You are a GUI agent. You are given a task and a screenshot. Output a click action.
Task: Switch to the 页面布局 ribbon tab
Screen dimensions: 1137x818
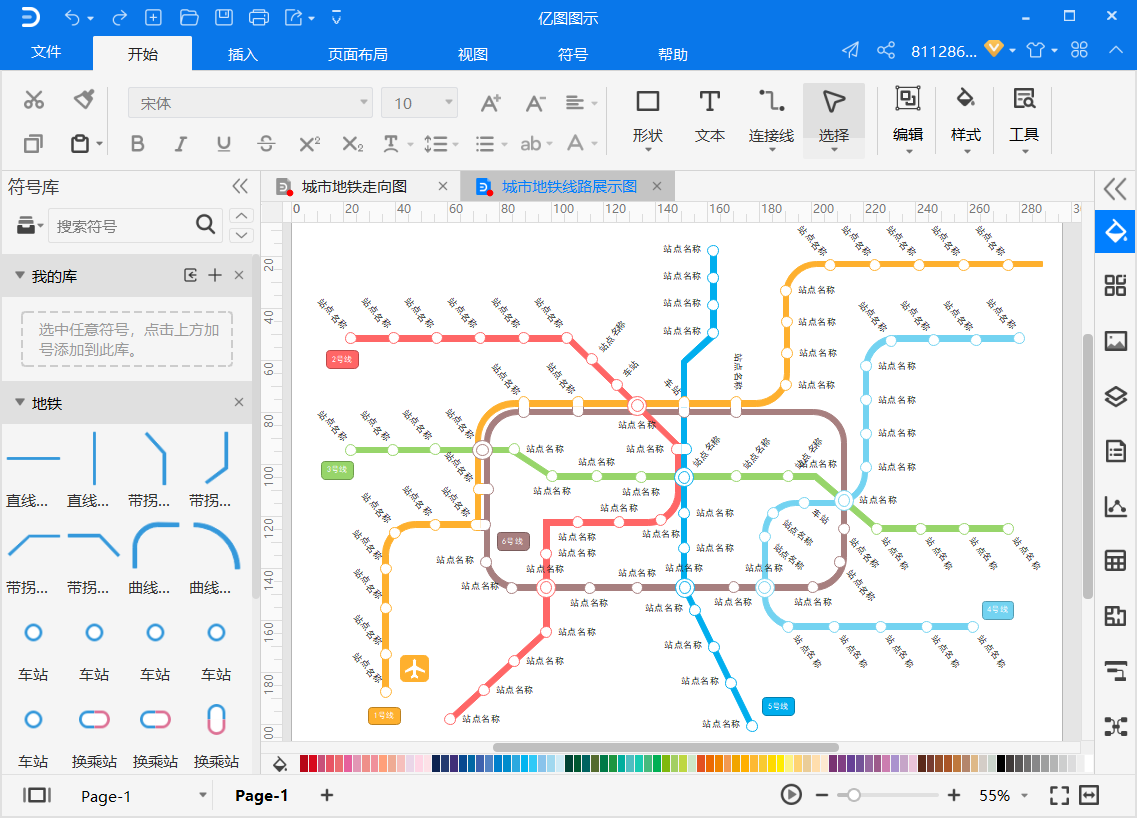pyautogui.click(x=357, y=54)
